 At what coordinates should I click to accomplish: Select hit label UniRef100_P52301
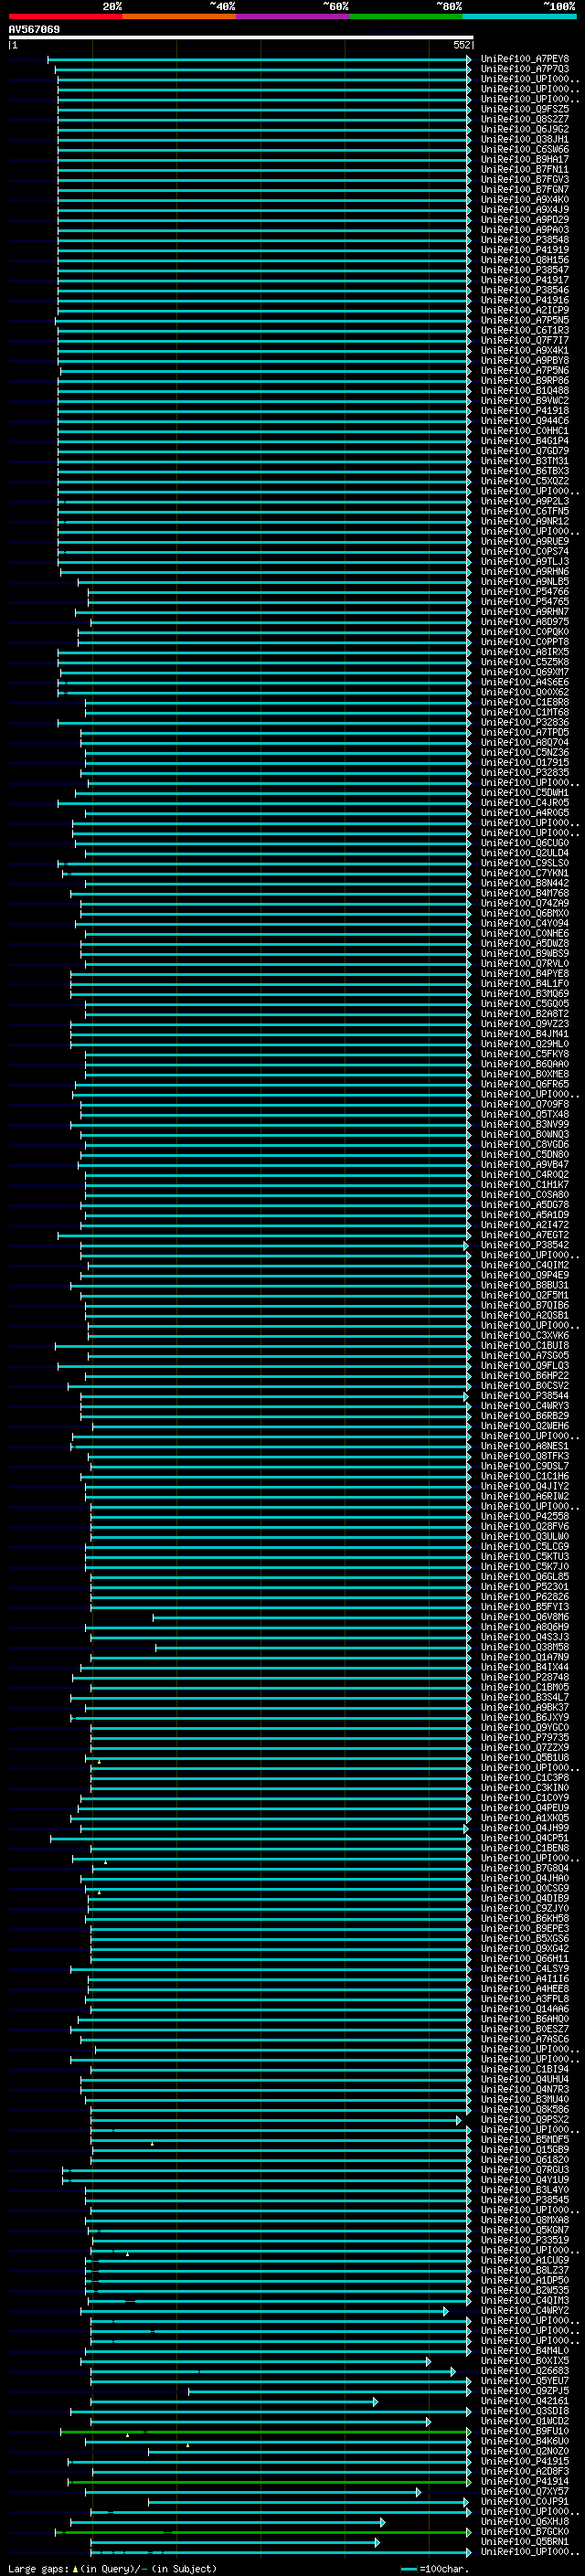coord(525,1586)
